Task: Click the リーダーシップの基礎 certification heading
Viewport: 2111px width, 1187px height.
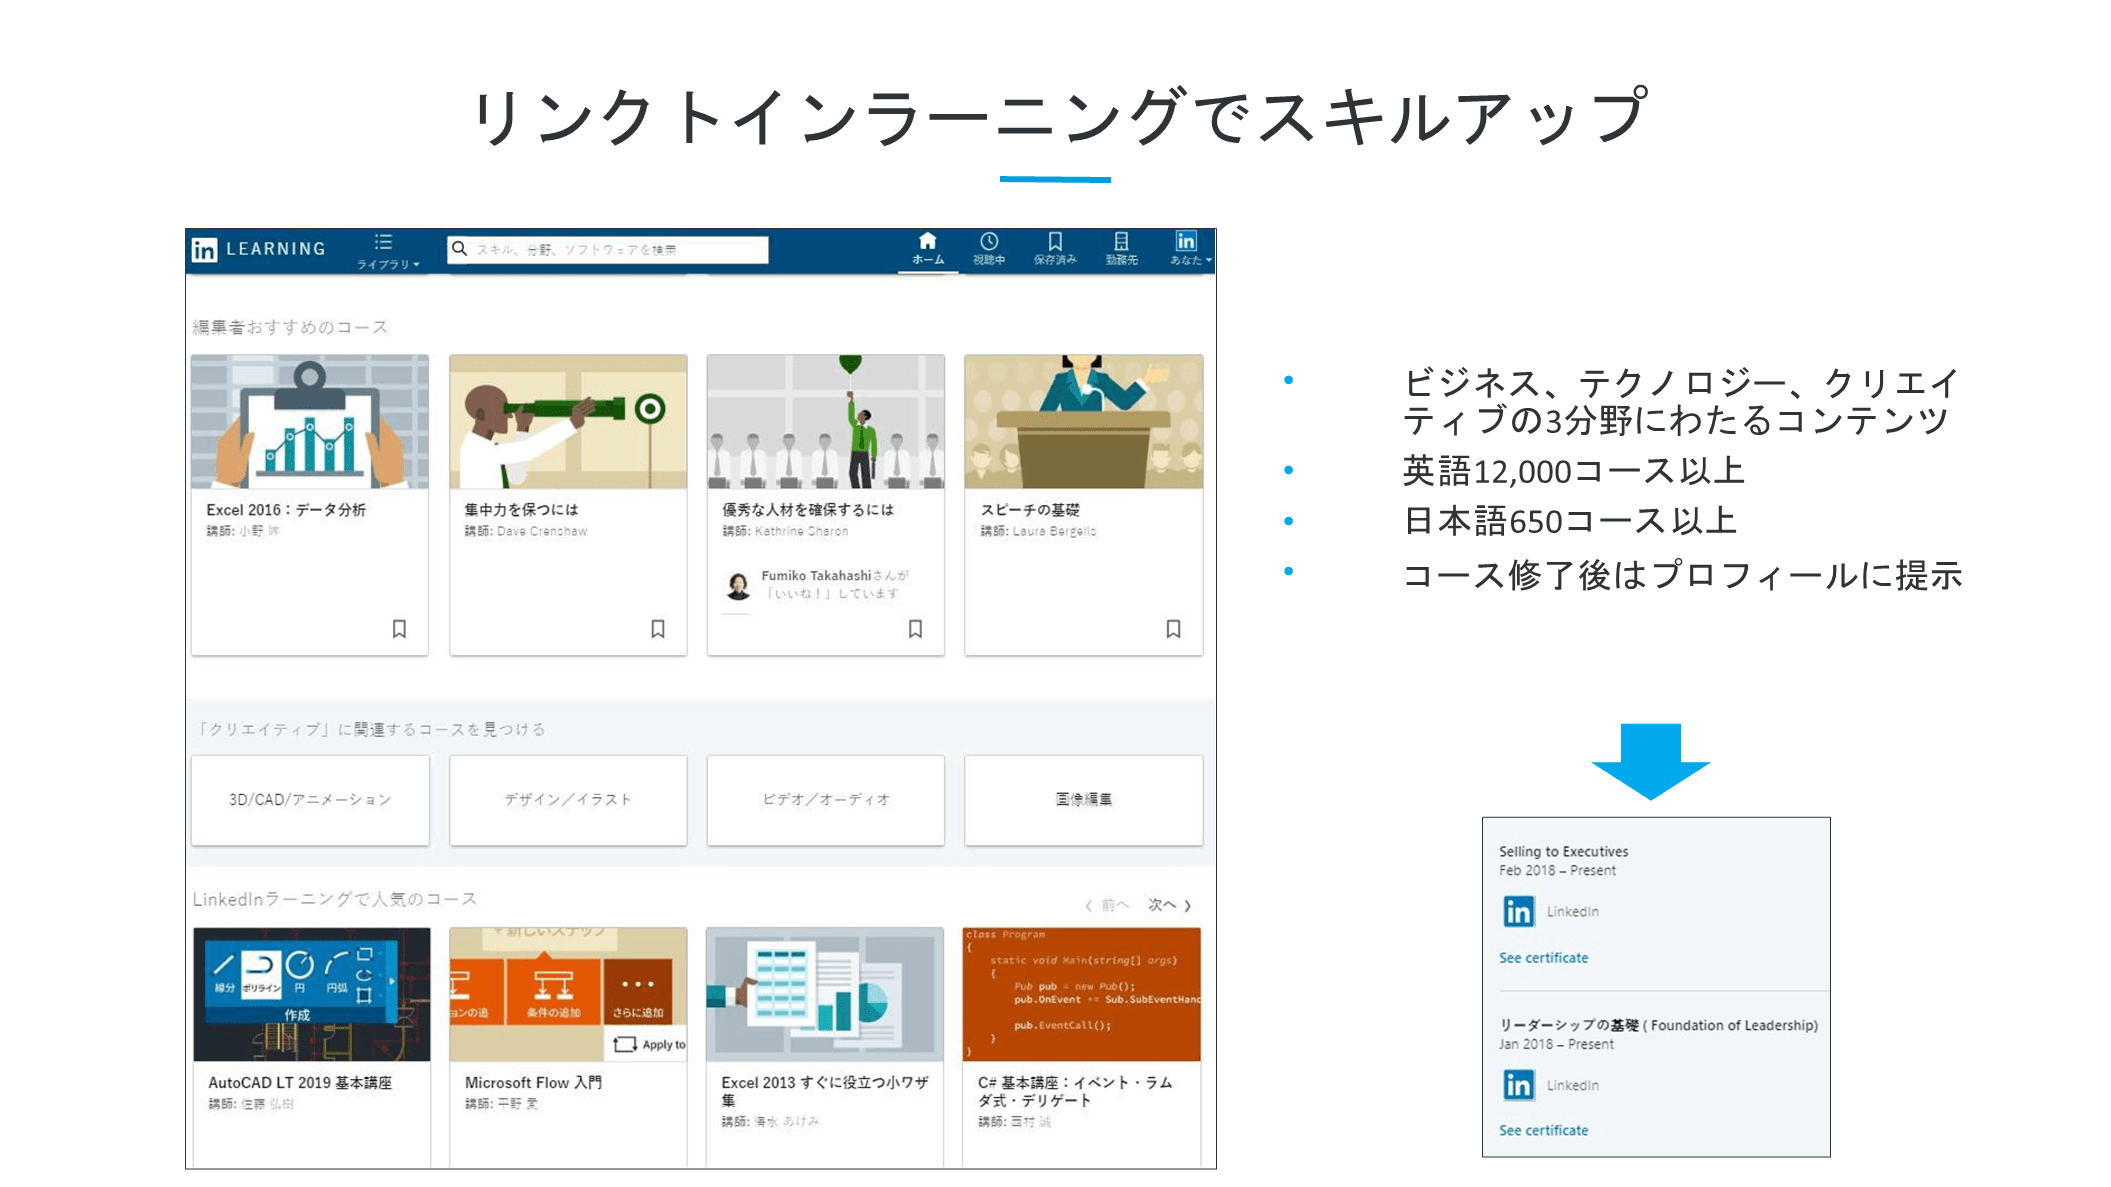Action: pos(1658,1026)
